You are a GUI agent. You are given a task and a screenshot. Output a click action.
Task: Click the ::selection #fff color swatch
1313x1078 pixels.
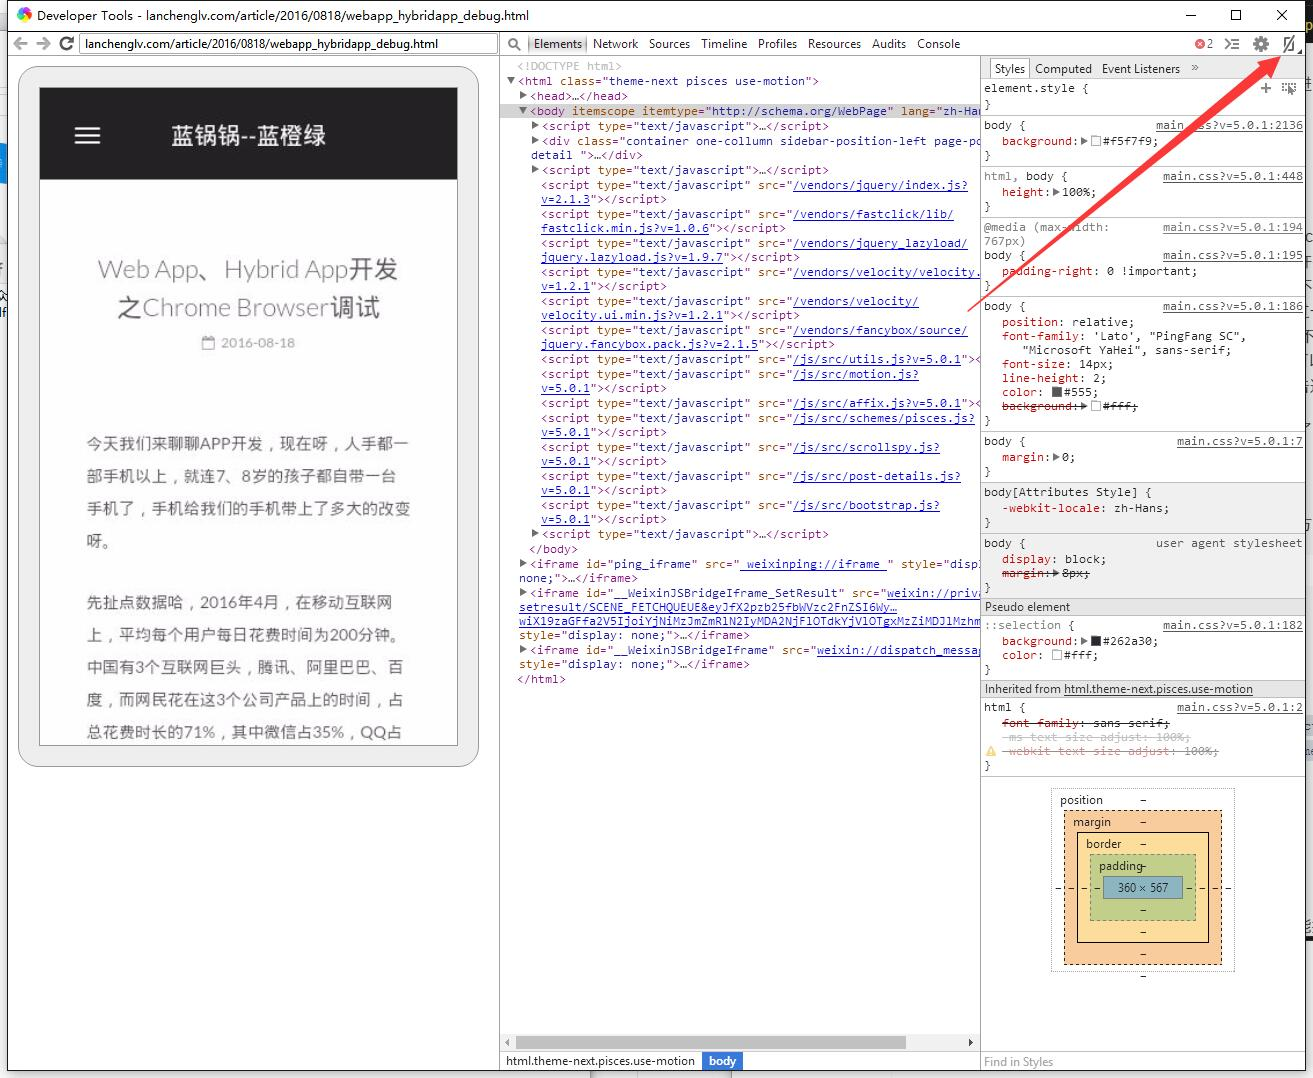pos(1056,655)
